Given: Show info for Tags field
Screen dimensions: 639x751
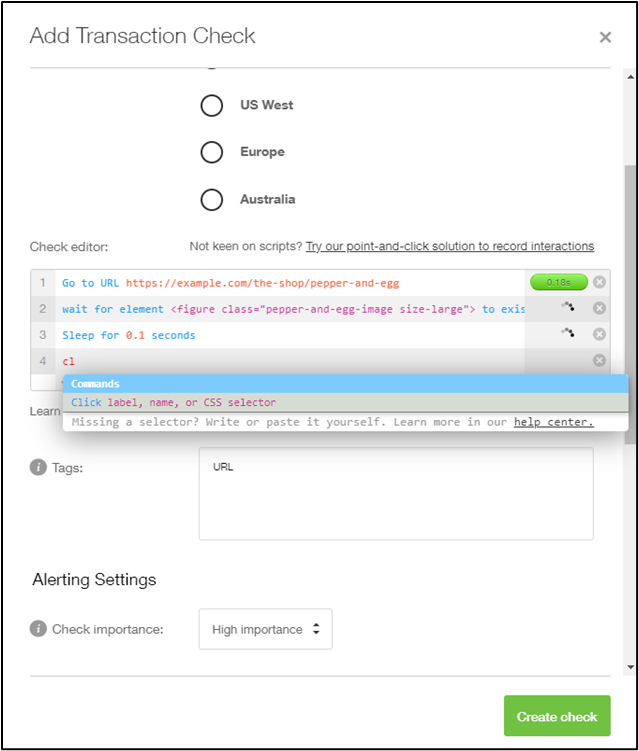Looking at the screenshot, I should coord(38,467).
